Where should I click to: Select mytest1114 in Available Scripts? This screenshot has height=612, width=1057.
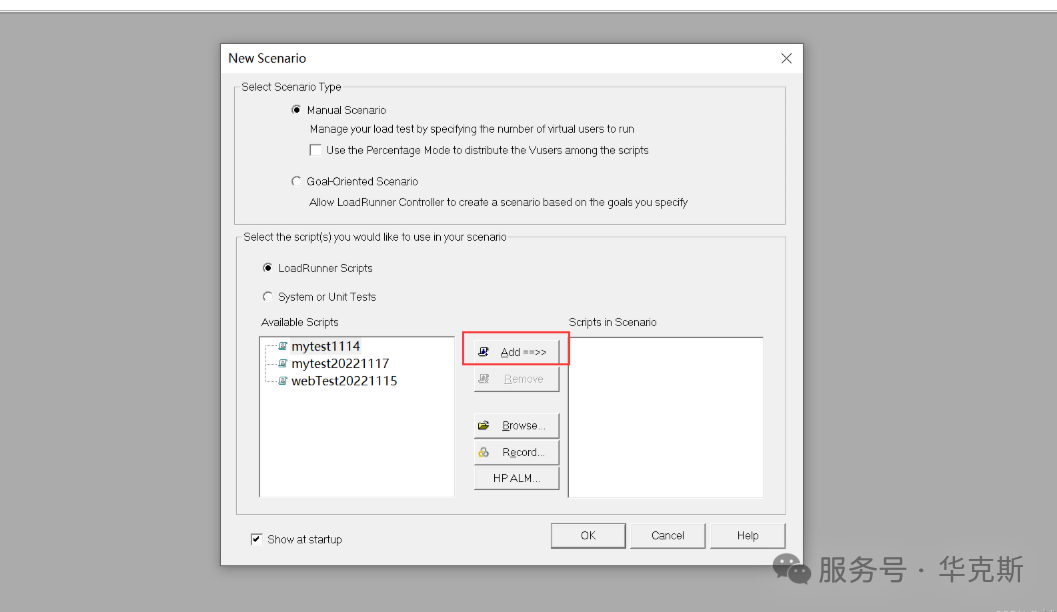326,346
